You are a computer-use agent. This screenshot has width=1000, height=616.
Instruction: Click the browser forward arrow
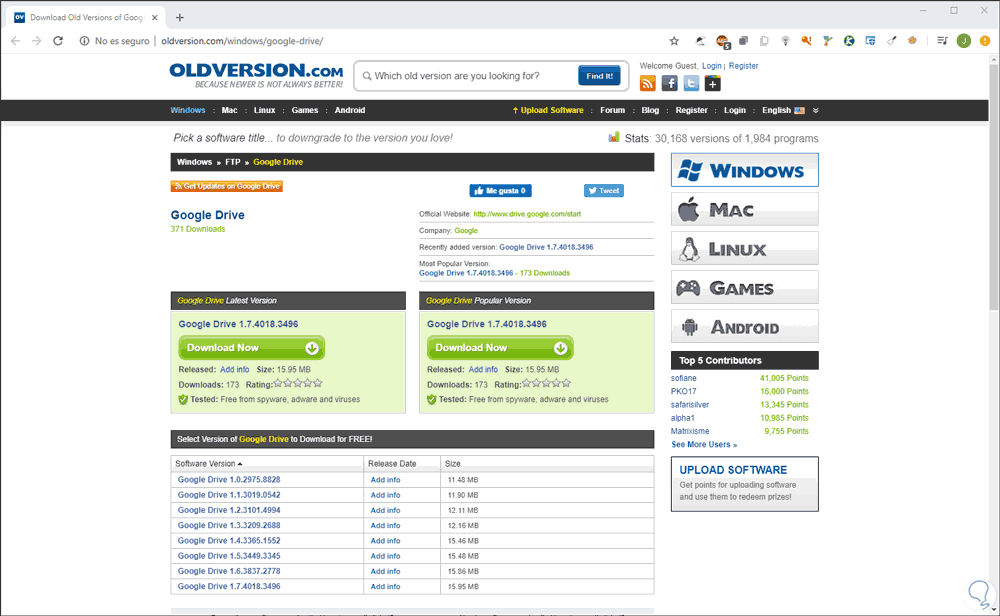point(37,41)
